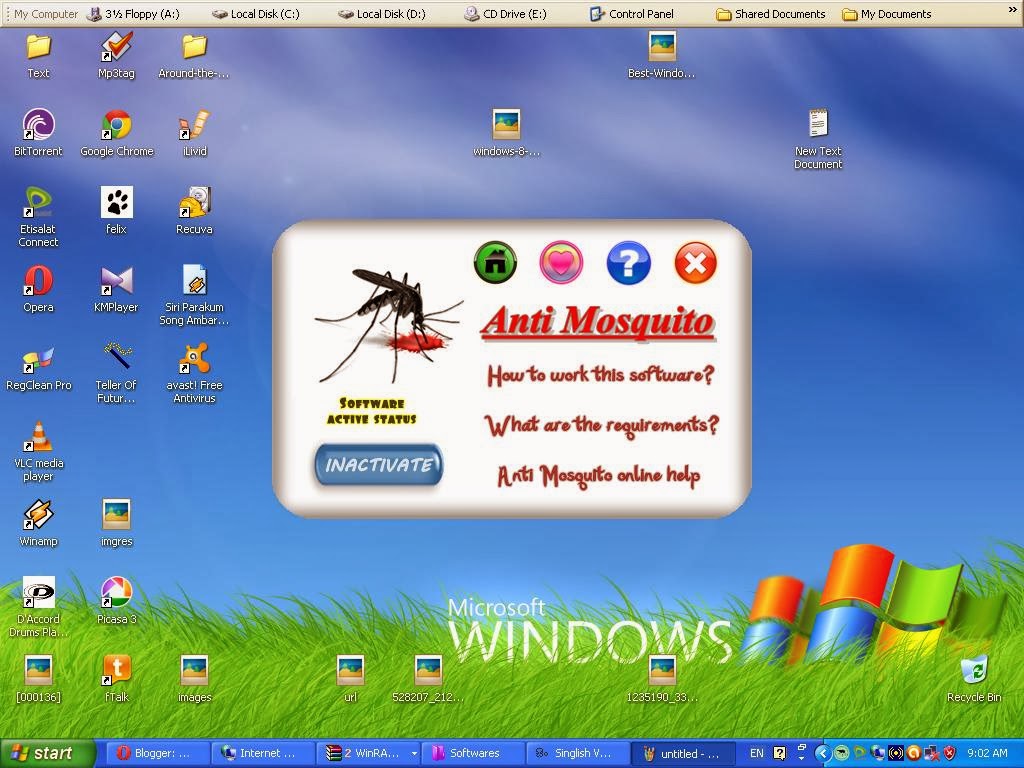
Task: Click the green home icon in Anti Mosquito
Action: click(495, 263)
